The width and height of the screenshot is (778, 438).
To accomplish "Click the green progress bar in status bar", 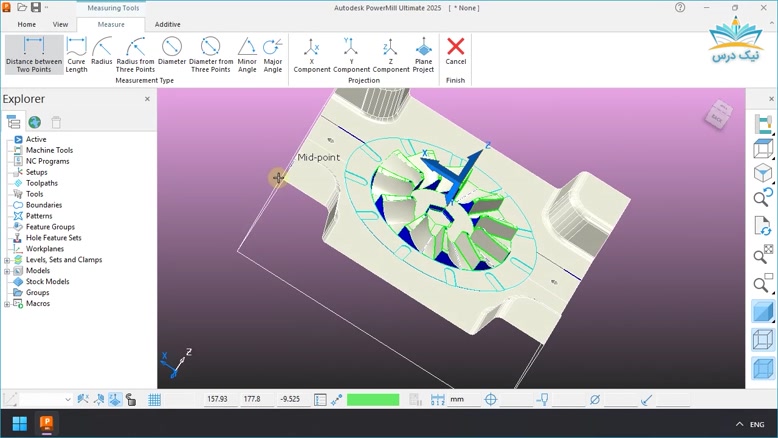I will tap(373, 400).
